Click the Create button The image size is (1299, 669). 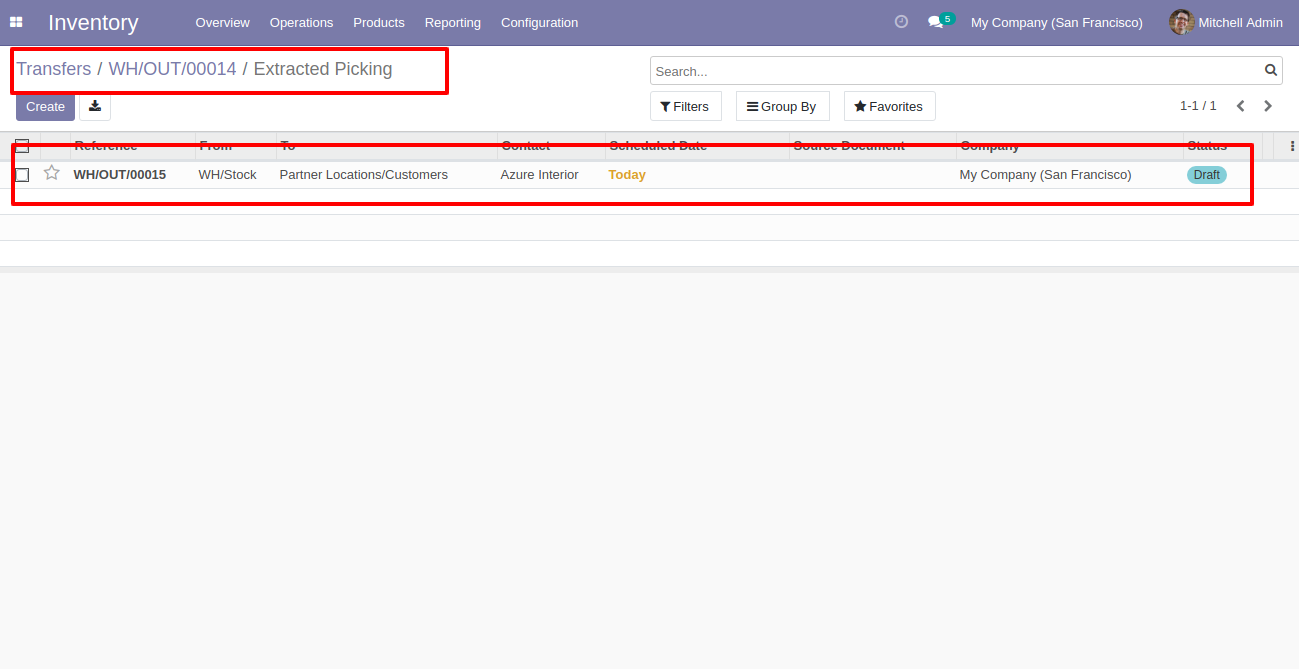[45, 107]
